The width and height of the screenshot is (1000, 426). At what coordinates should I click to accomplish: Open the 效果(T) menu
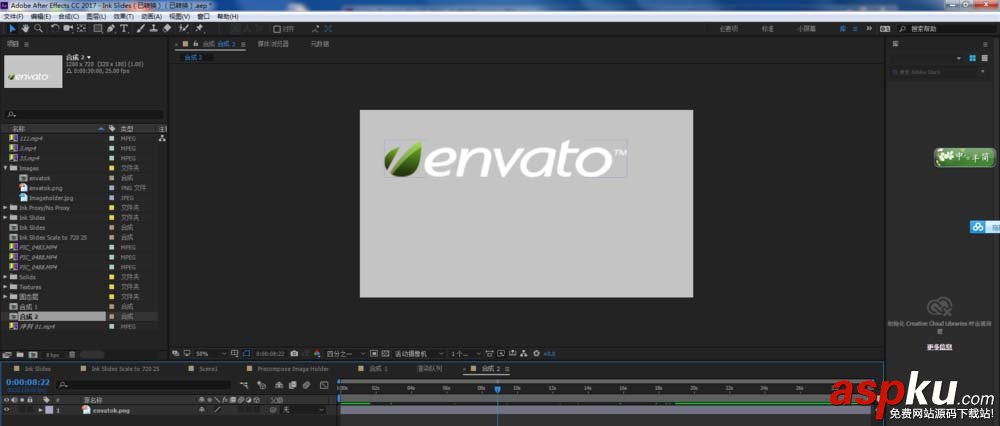[x=123, y=16]
